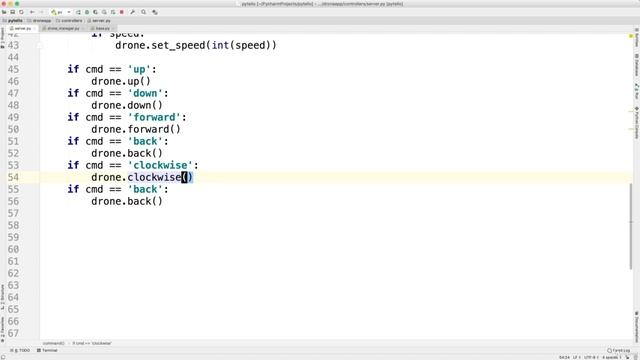The height and width of the screenshot is (360, 640).
Task: Click the Profile toolbar icon
Action: click(x=104, y=12)
